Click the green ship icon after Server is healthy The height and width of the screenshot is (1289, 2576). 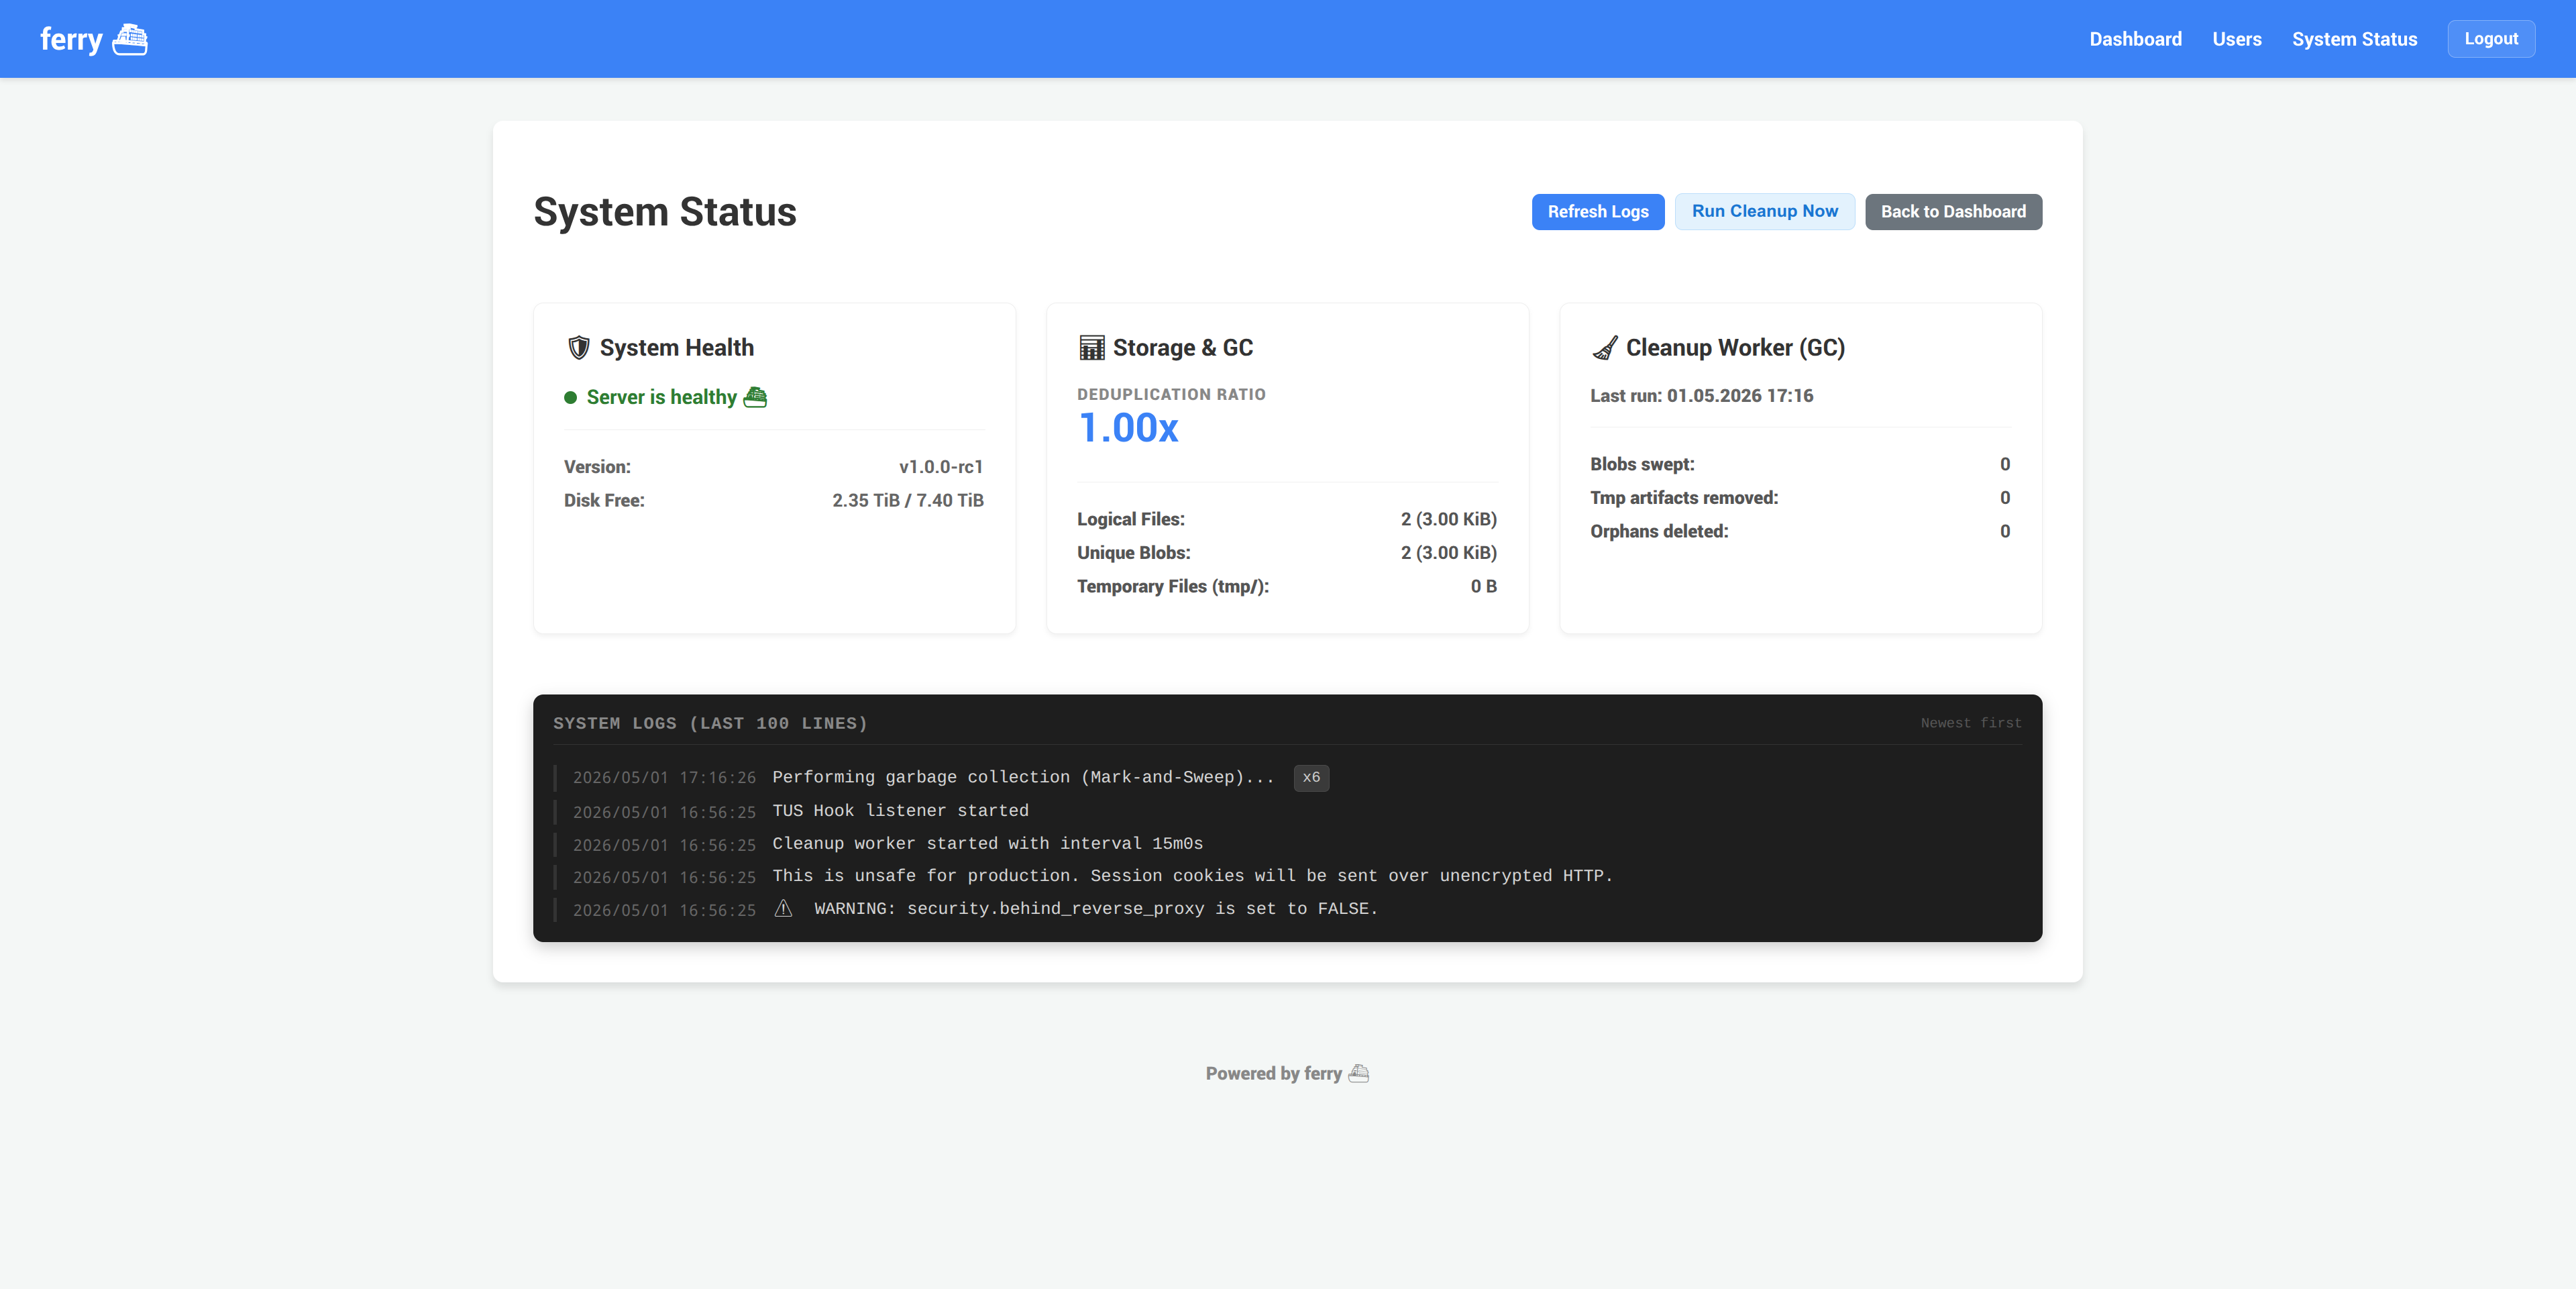click(x=756, y=397)
